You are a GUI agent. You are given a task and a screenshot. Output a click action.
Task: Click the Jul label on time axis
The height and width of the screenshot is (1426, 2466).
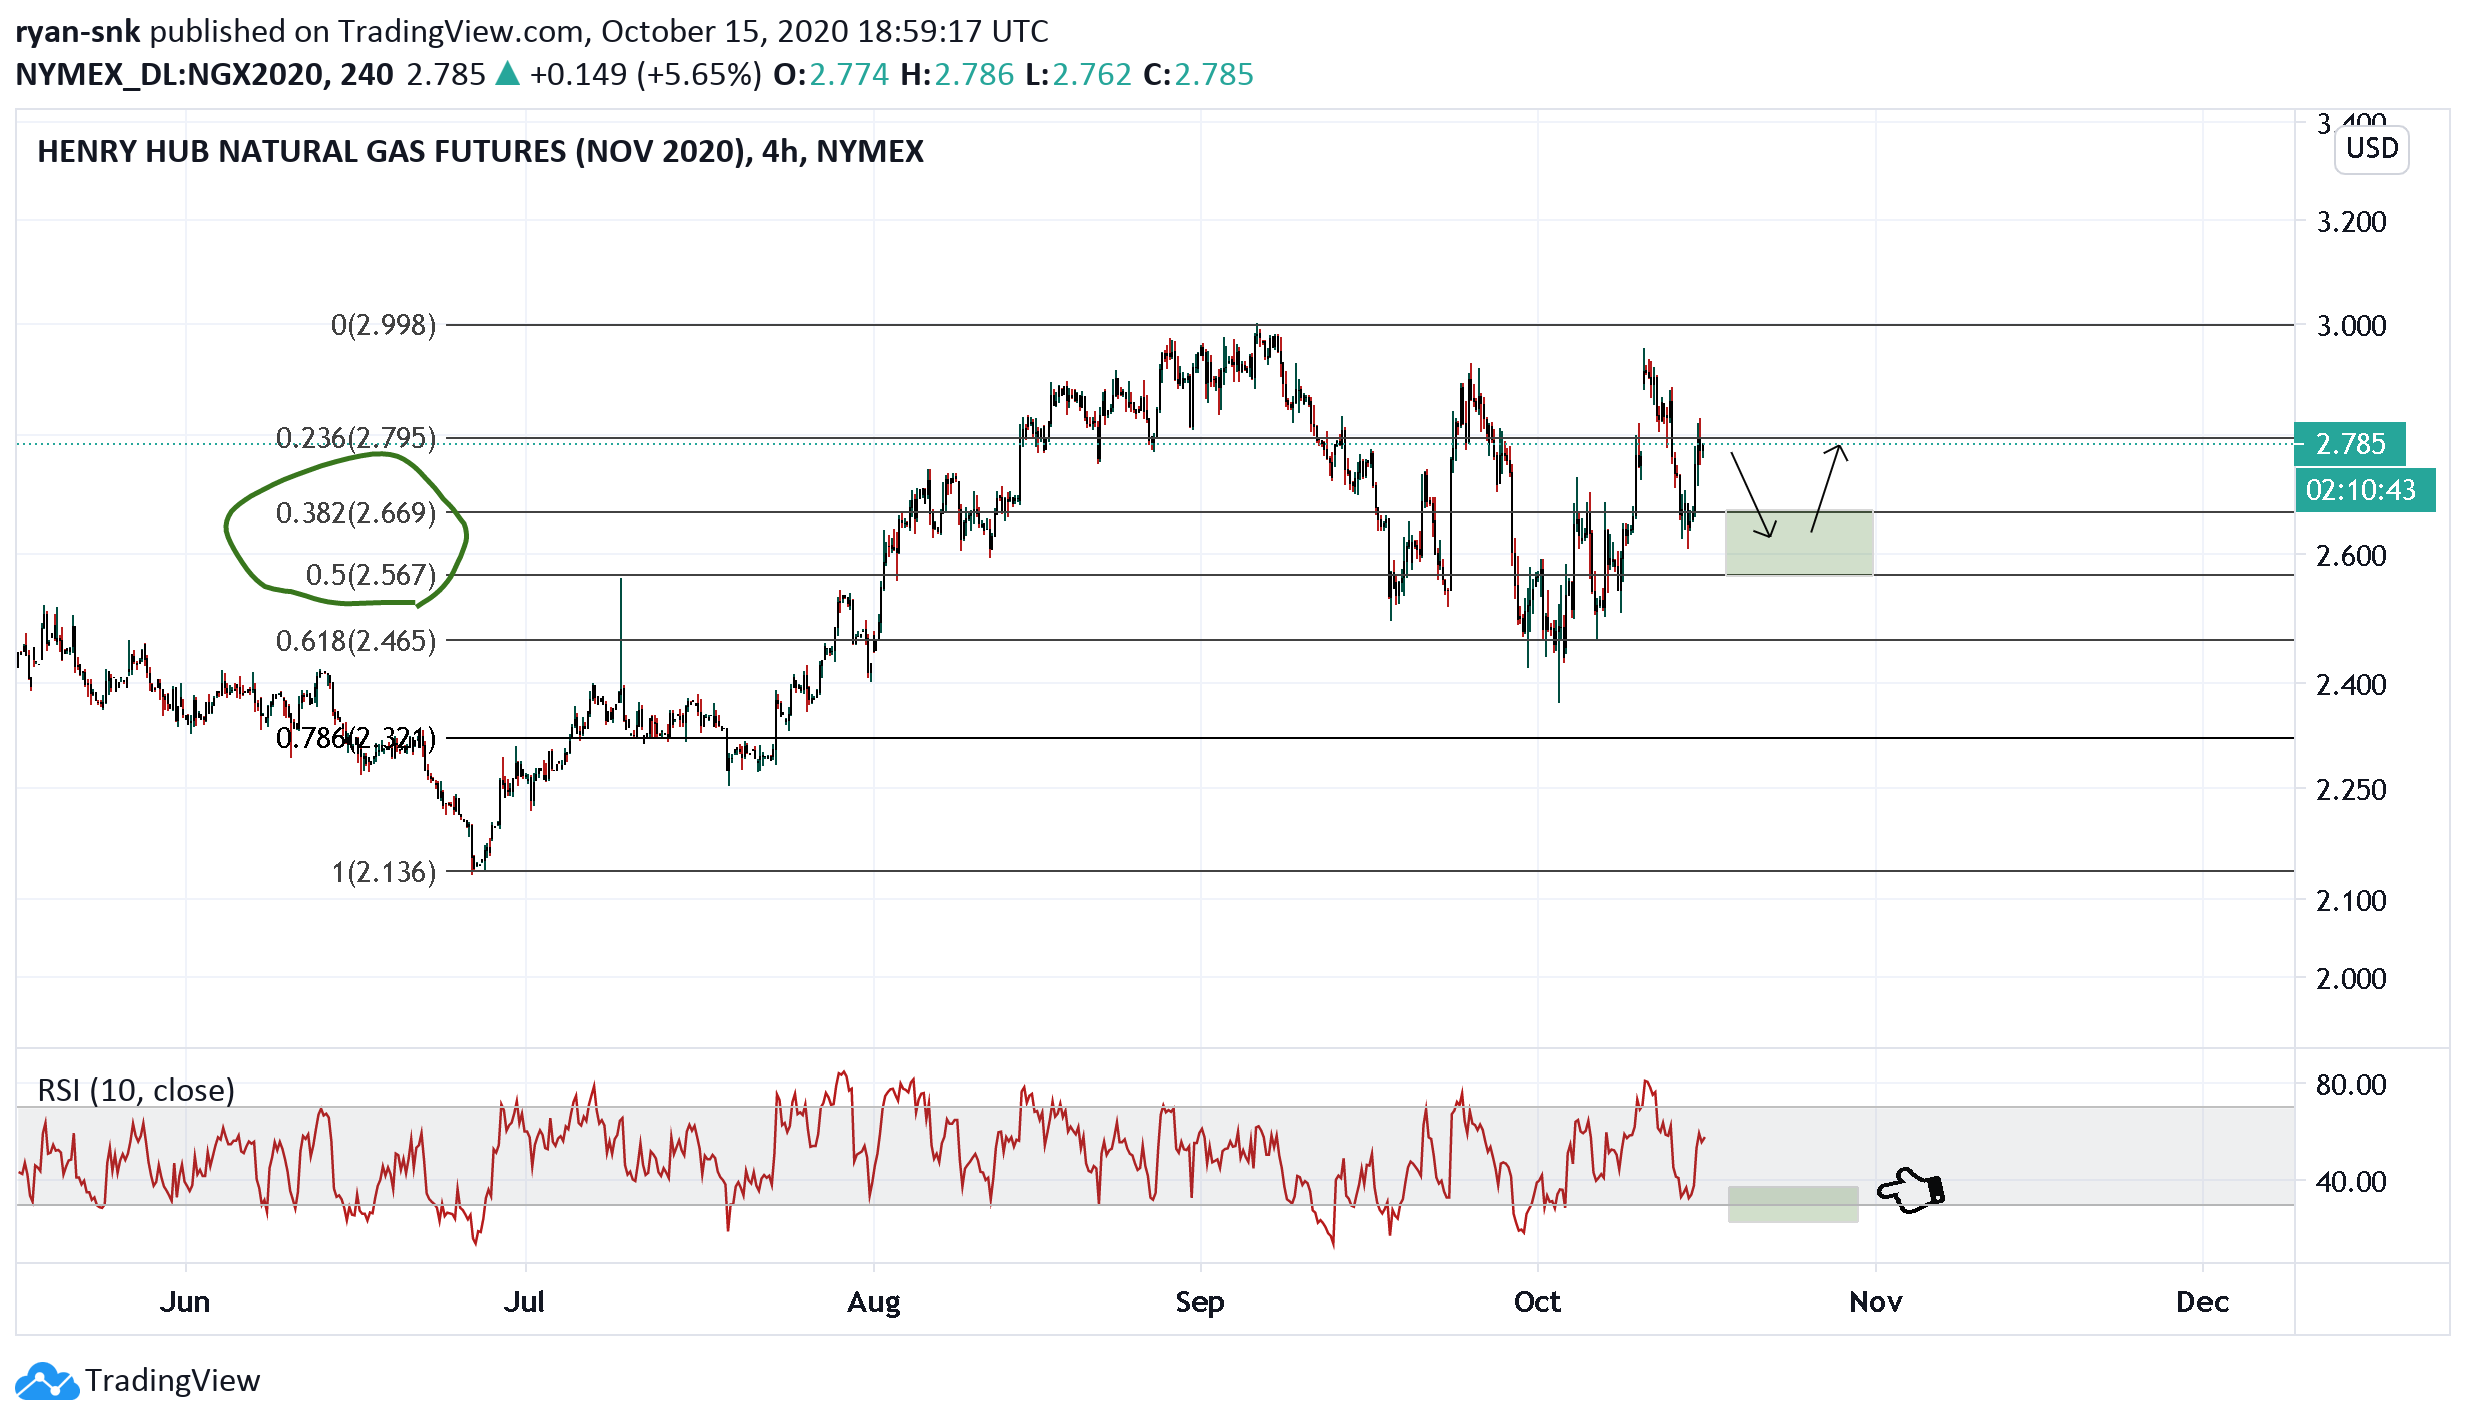coord(524,1302)
